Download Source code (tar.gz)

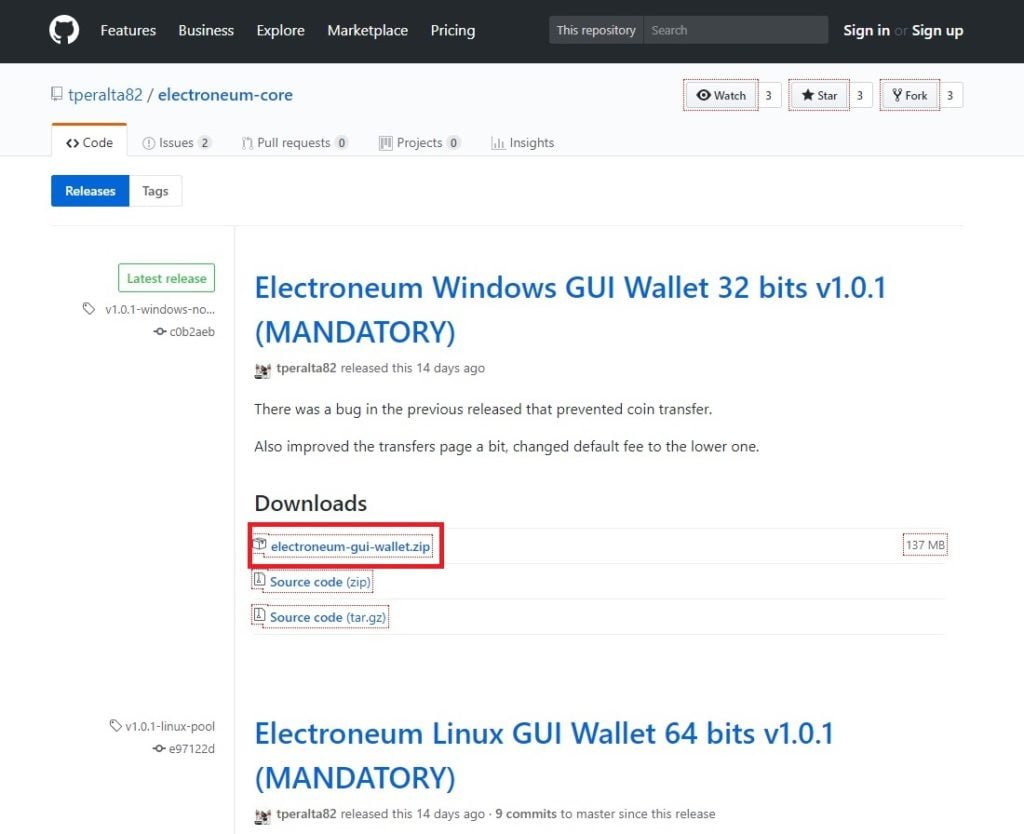coord(328,617)
